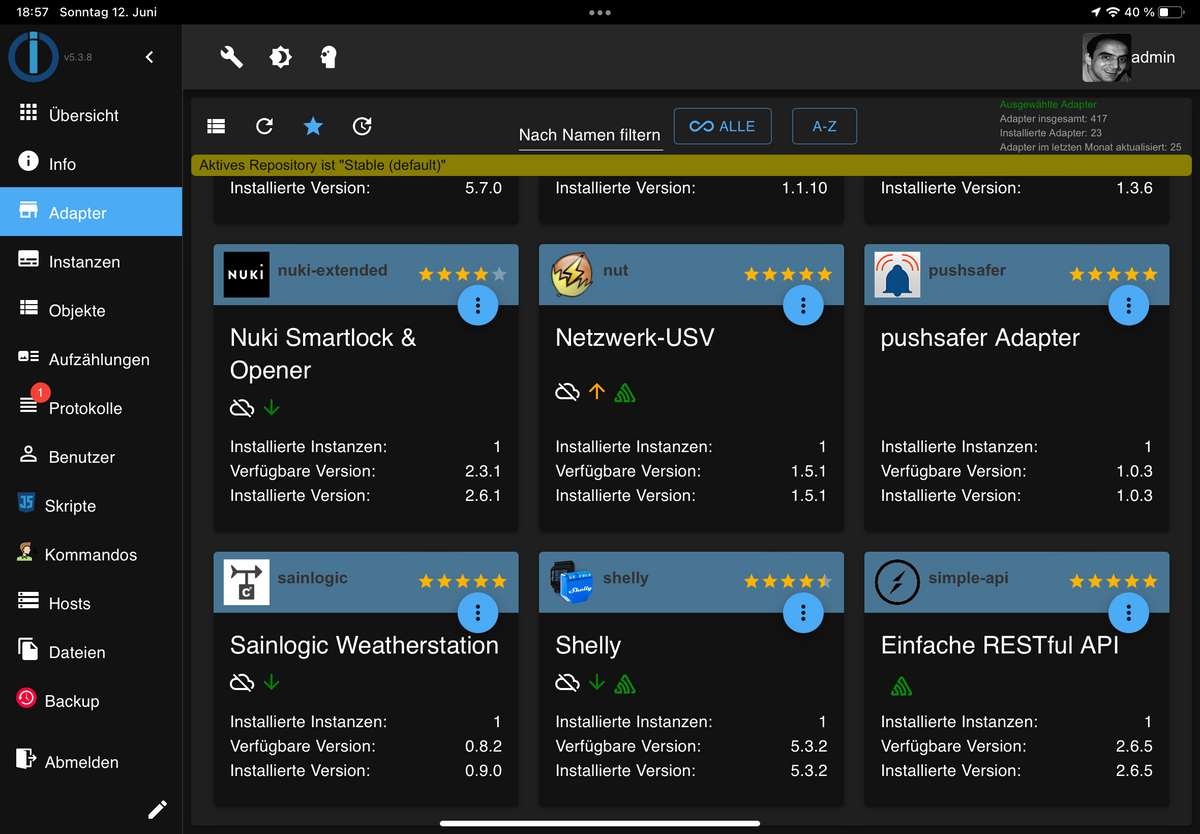The height and width of the screenshot is (834, 1200).
Task: Show recently updated adapters clock icon
Action: click(x=362, y=126)
